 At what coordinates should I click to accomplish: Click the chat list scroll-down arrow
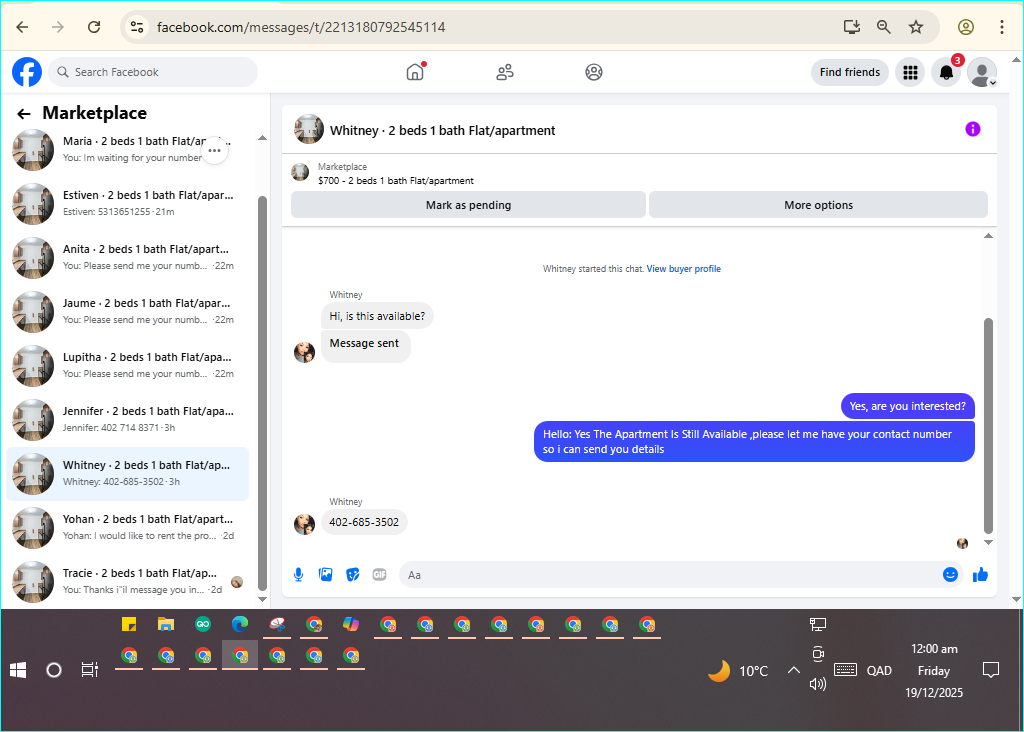(x=263, y=599)
